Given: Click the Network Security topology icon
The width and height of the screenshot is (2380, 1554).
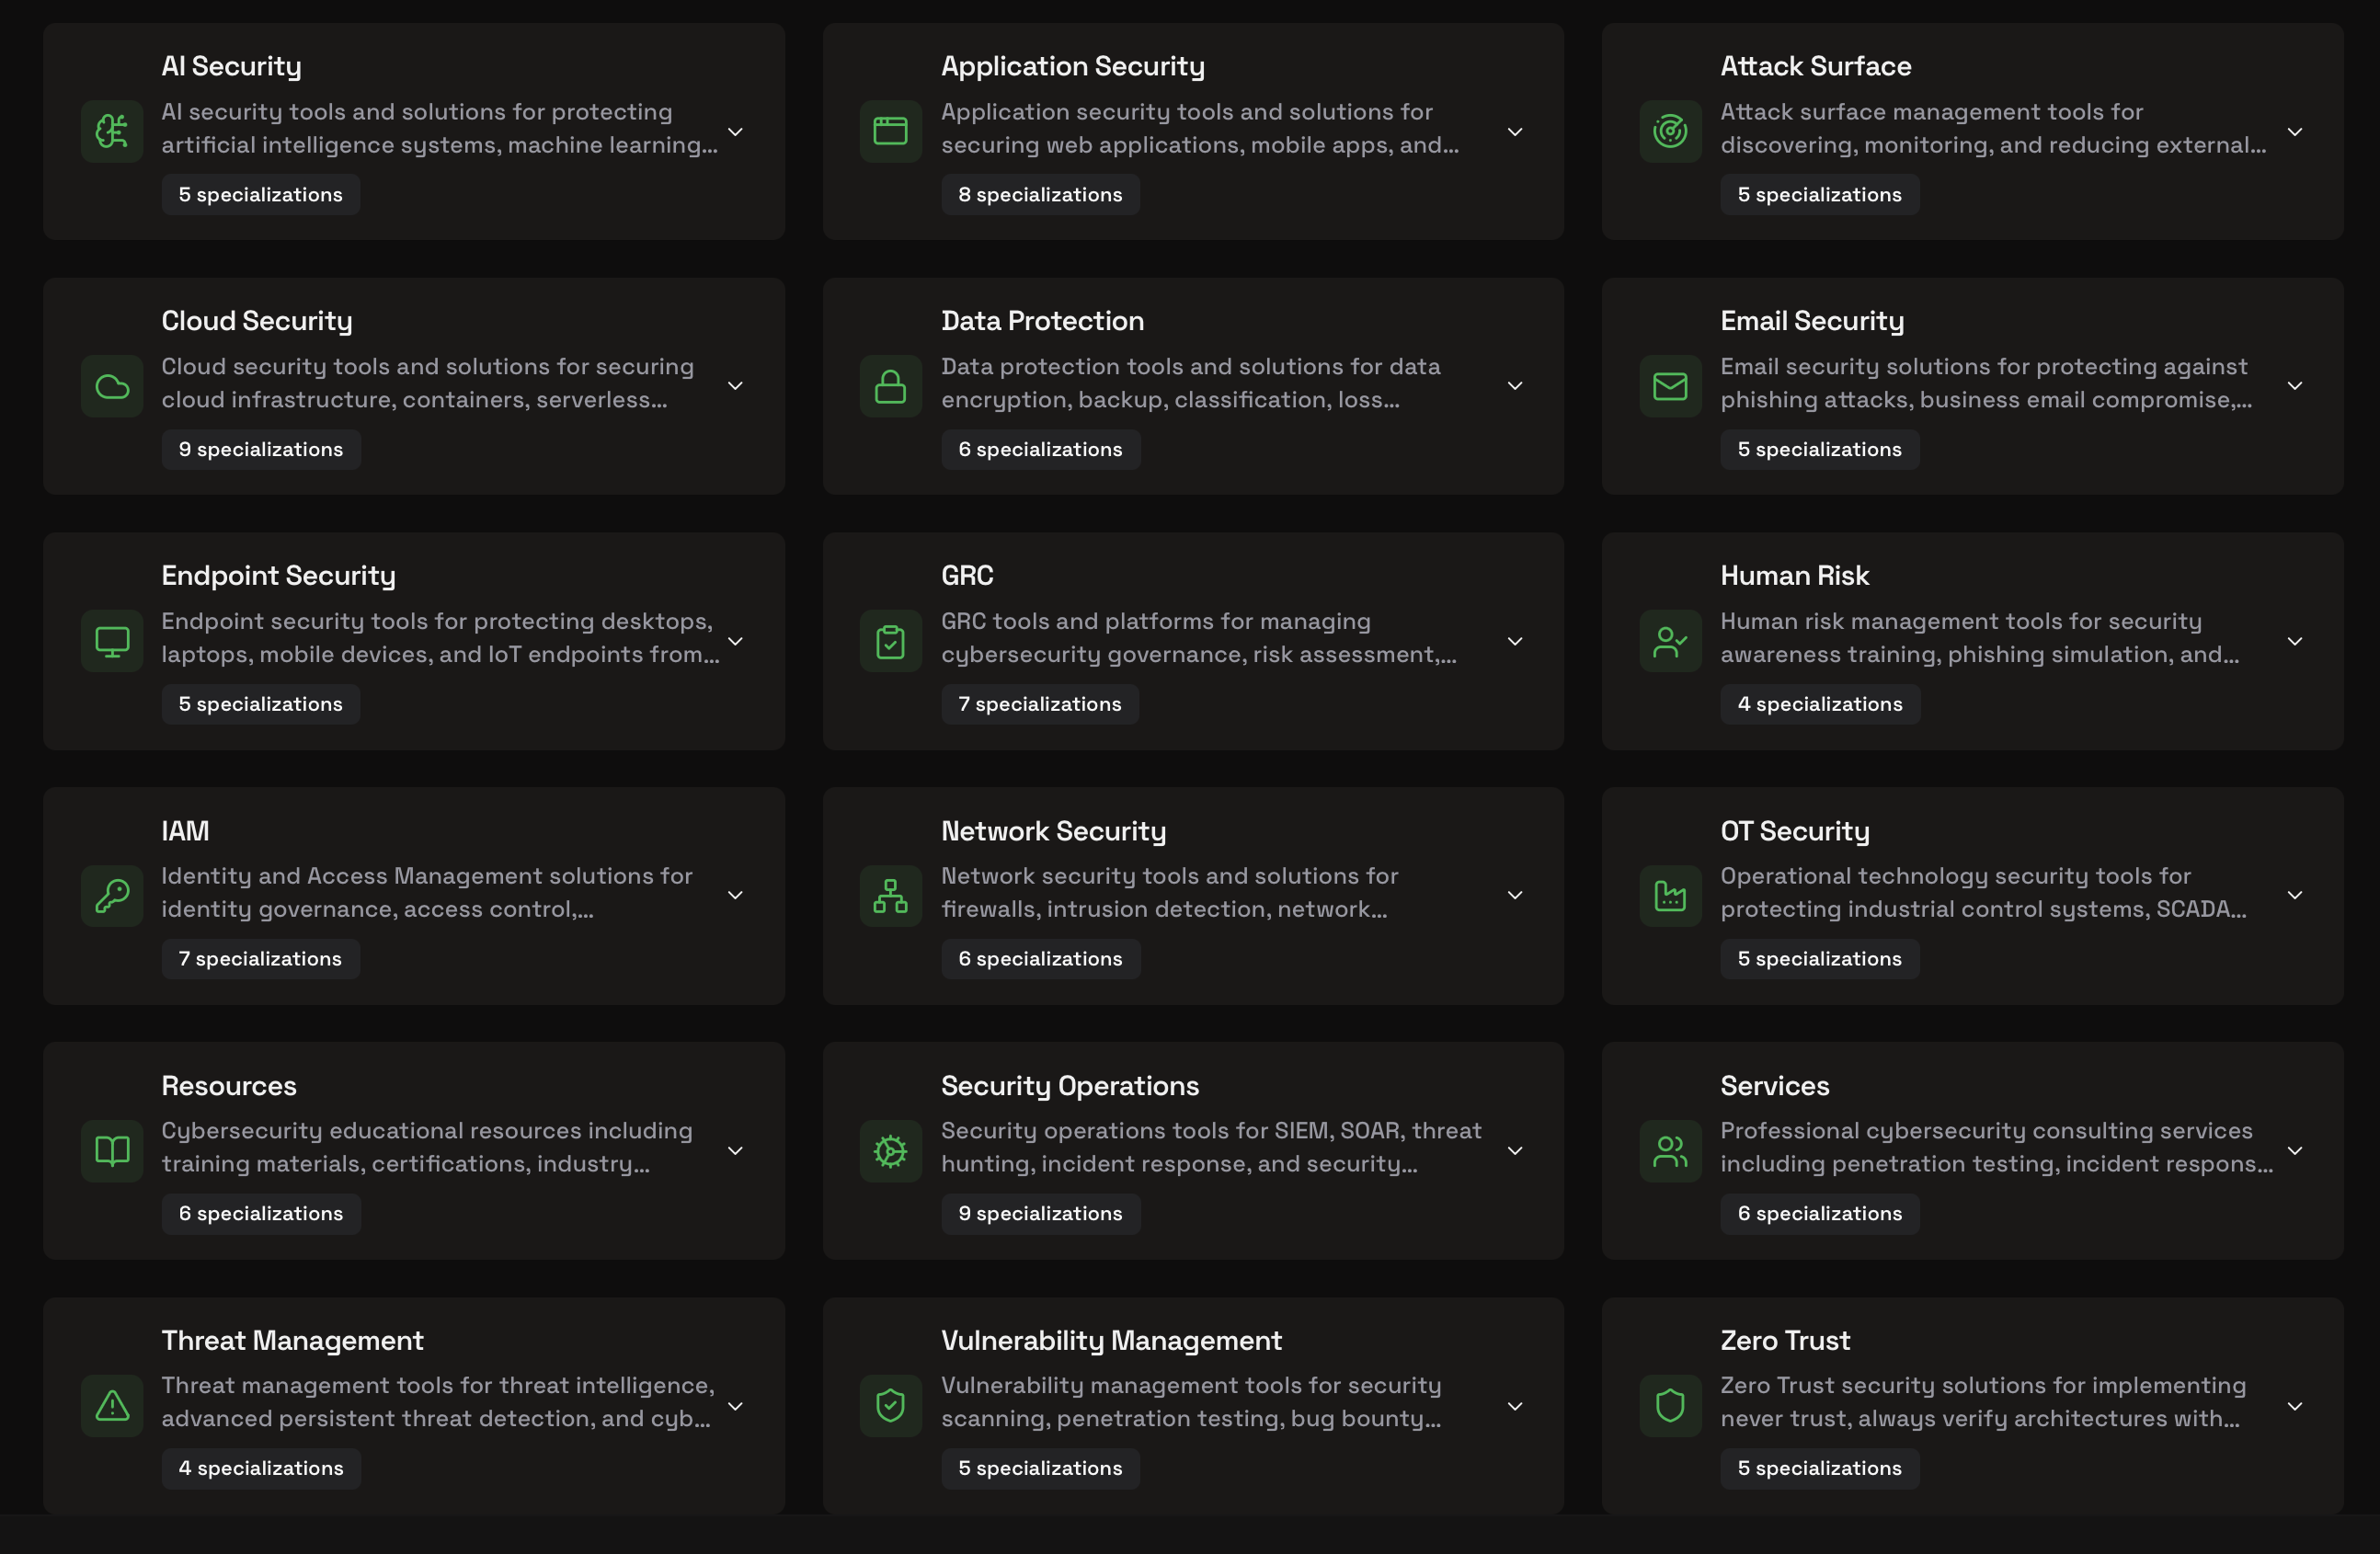Looking at the screenshot, I should pyautogui.click(x=890, y=896).
